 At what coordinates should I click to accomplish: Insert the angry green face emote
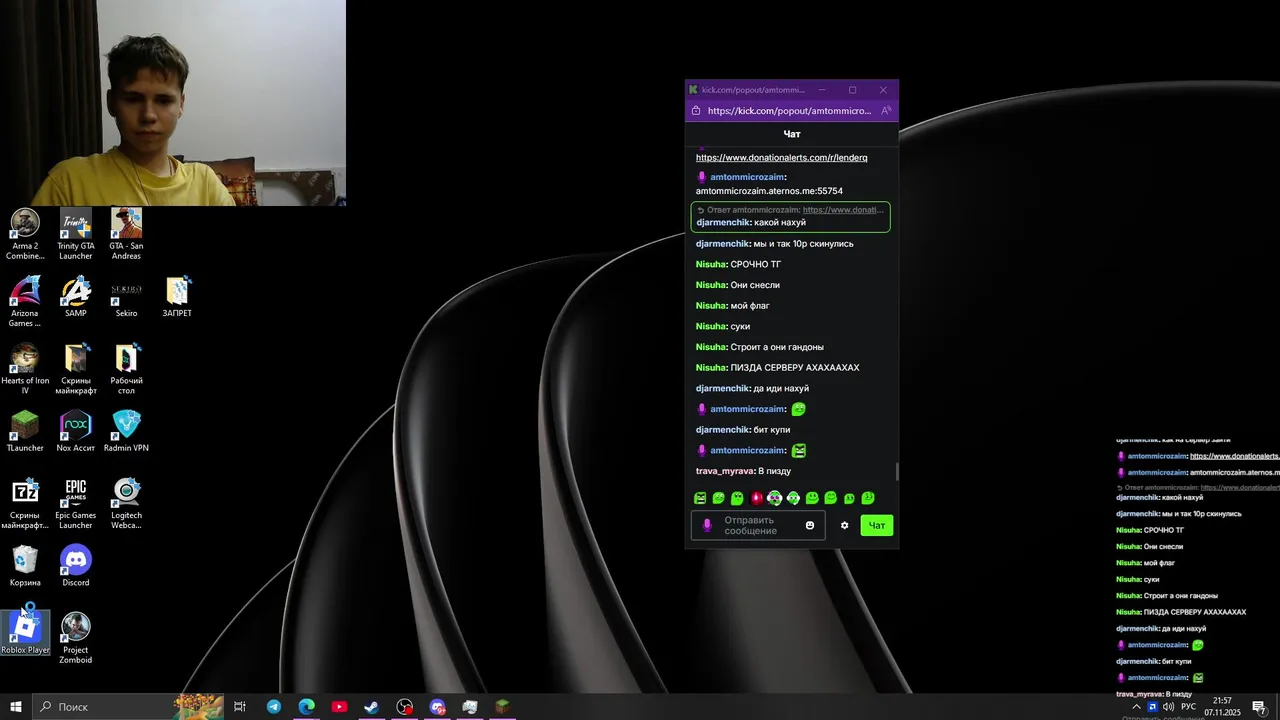[700, 498]
